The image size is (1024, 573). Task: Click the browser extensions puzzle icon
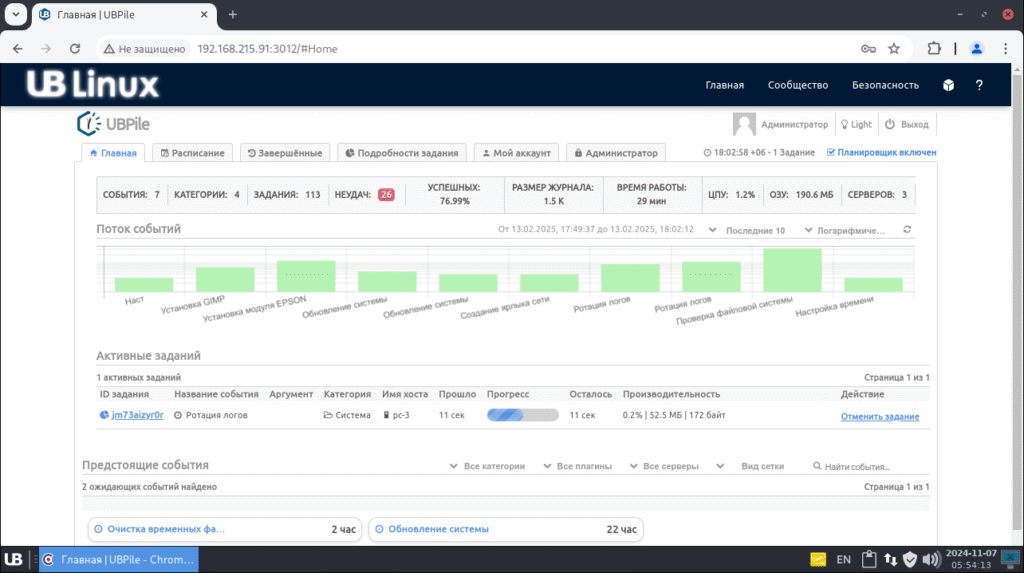pyautogui.click(x=934, y=48)
